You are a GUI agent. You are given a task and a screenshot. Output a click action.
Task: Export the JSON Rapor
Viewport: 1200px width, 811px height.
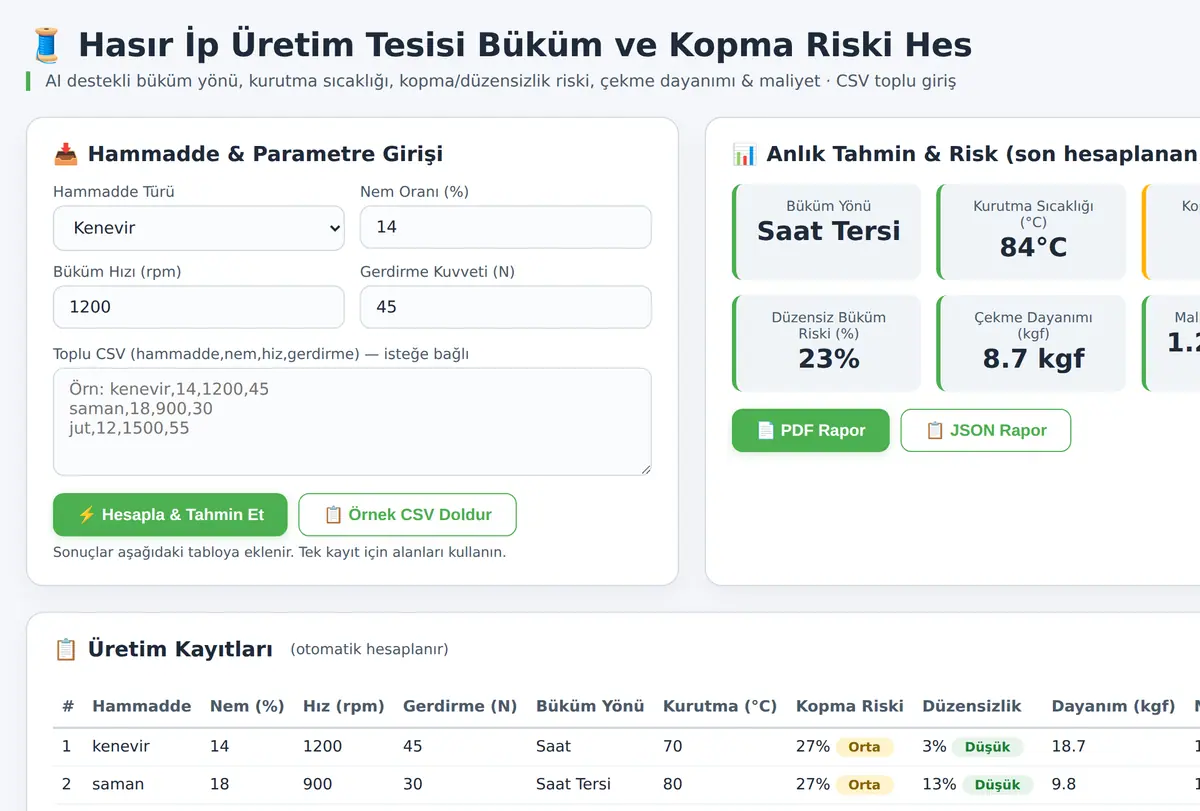click(986, 430)
